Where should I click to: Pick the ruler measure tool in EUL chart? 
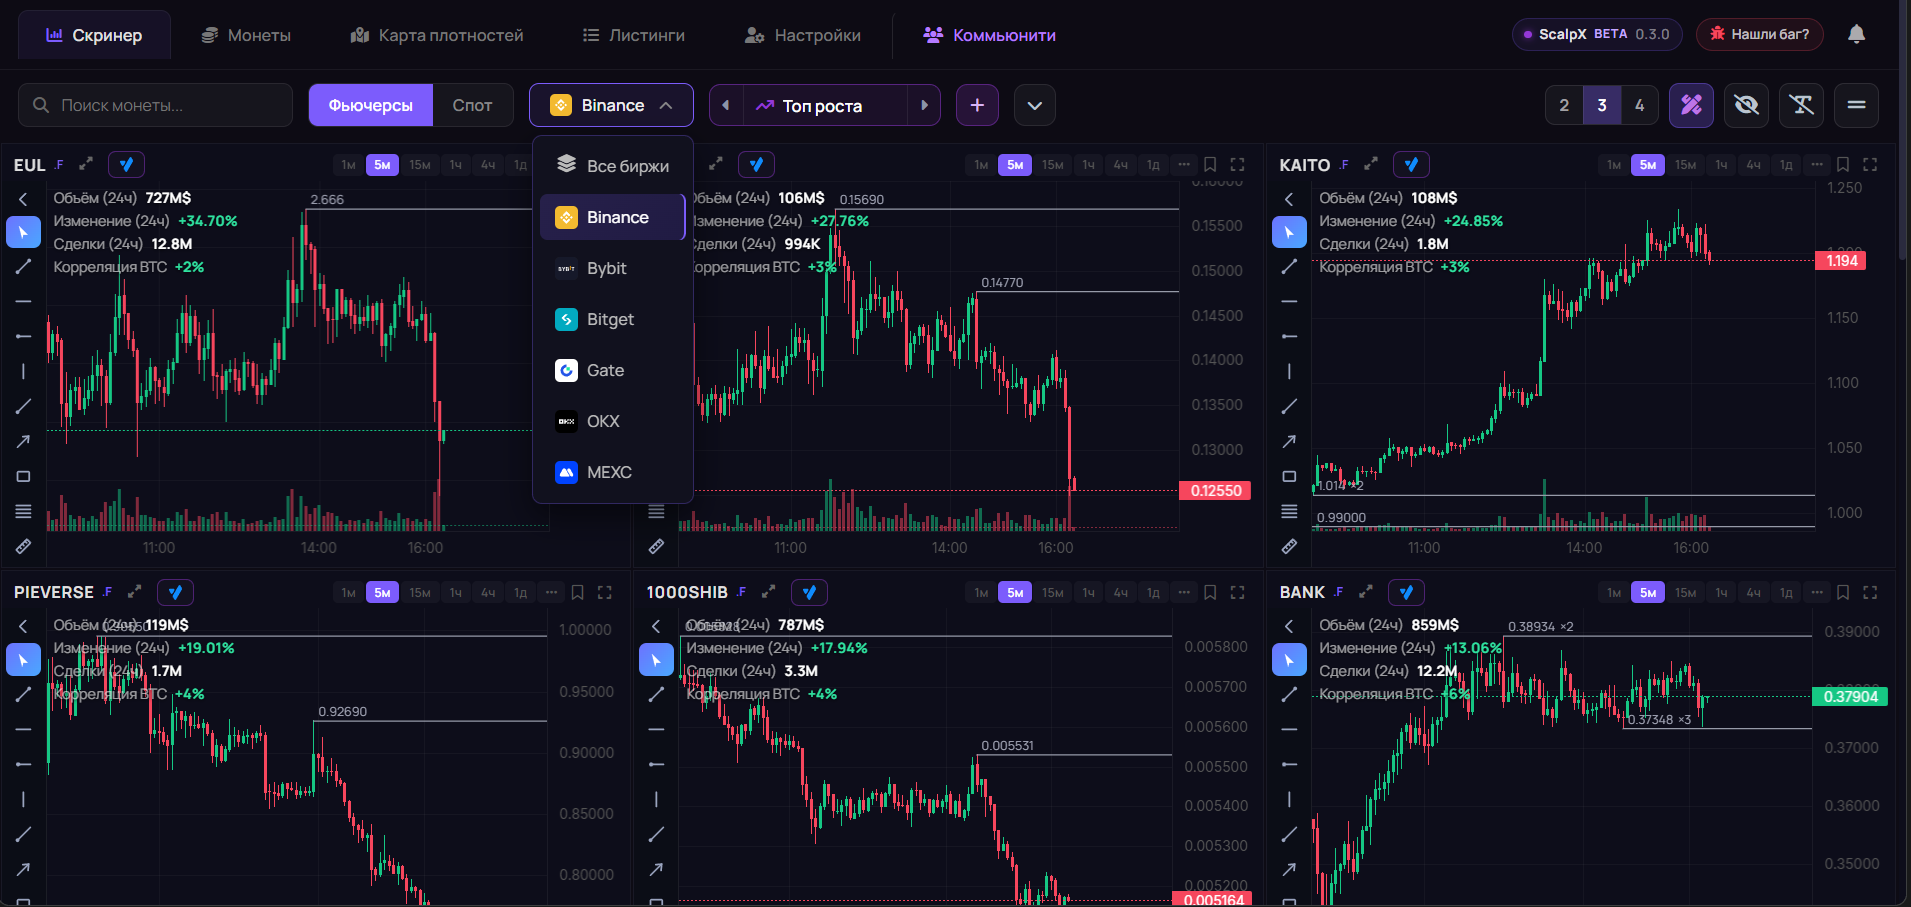(x=23, y=546)
